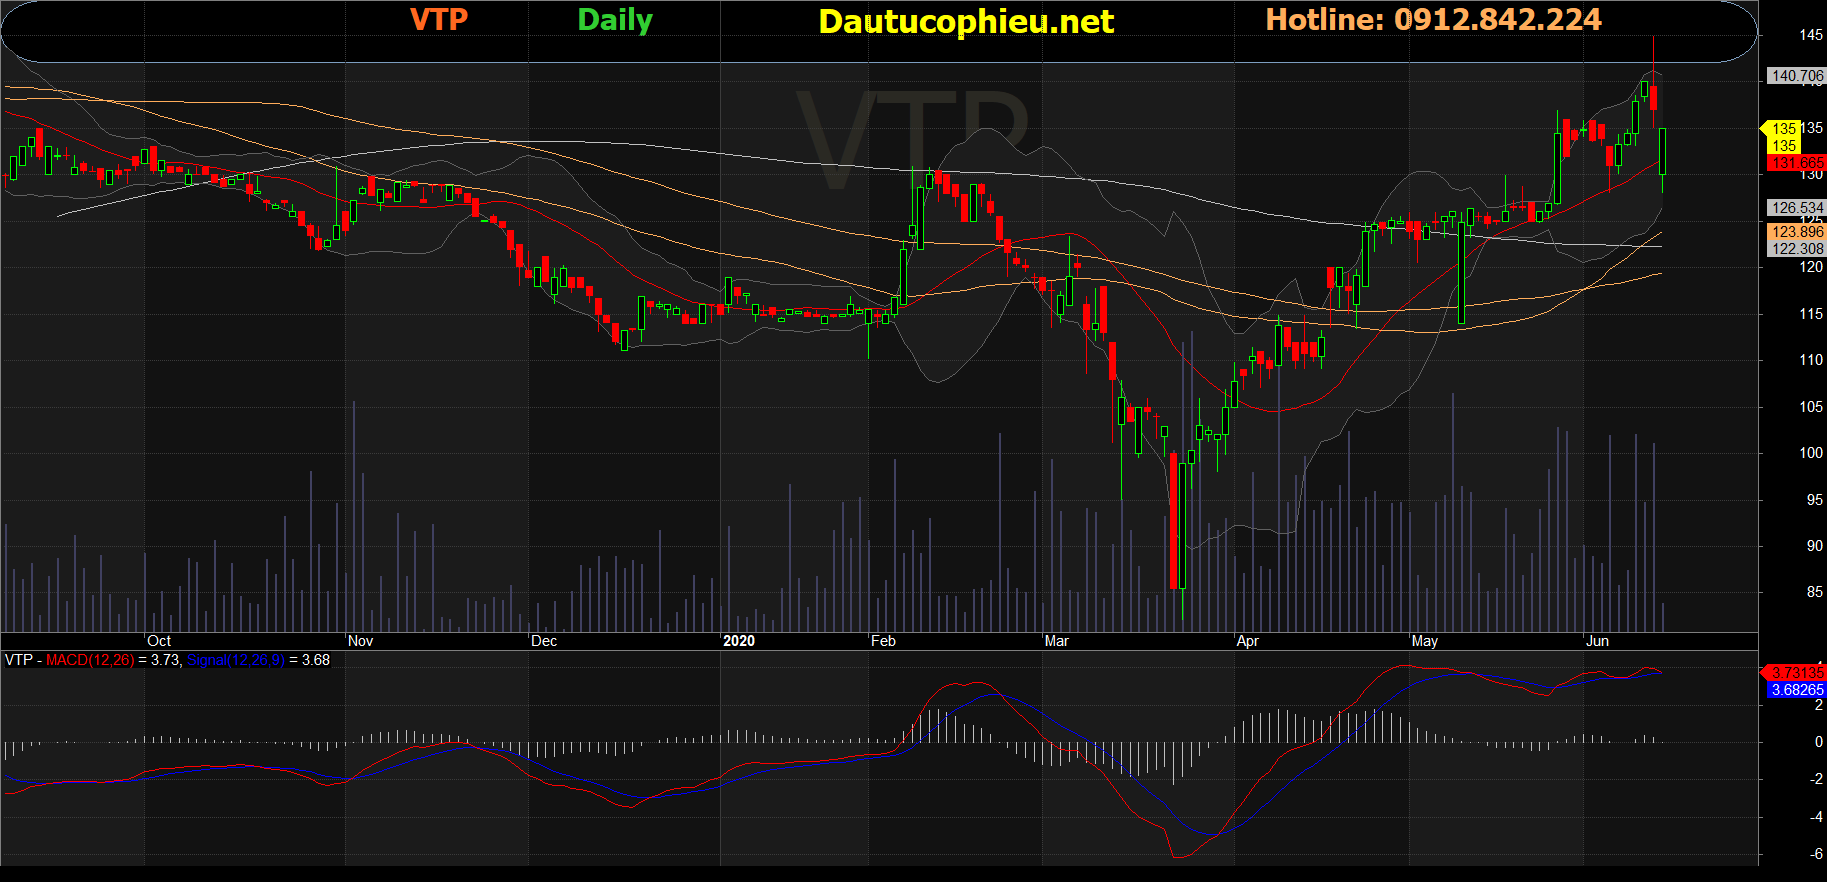
Task: Click the orange VTP ticker title
Action: [438, 20]
